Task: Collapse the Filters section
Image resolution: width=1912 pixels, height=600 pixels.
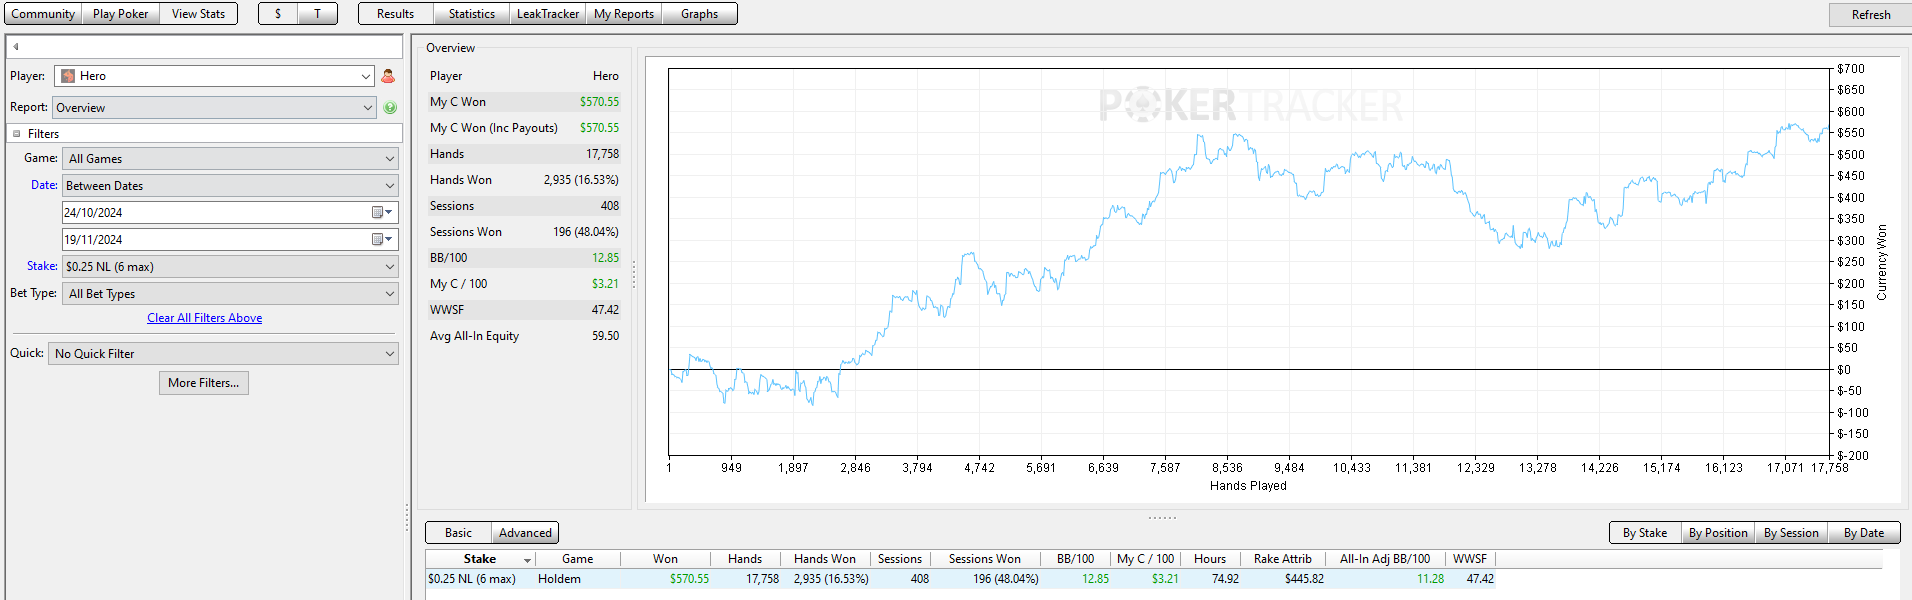Action: coord(16,133)
